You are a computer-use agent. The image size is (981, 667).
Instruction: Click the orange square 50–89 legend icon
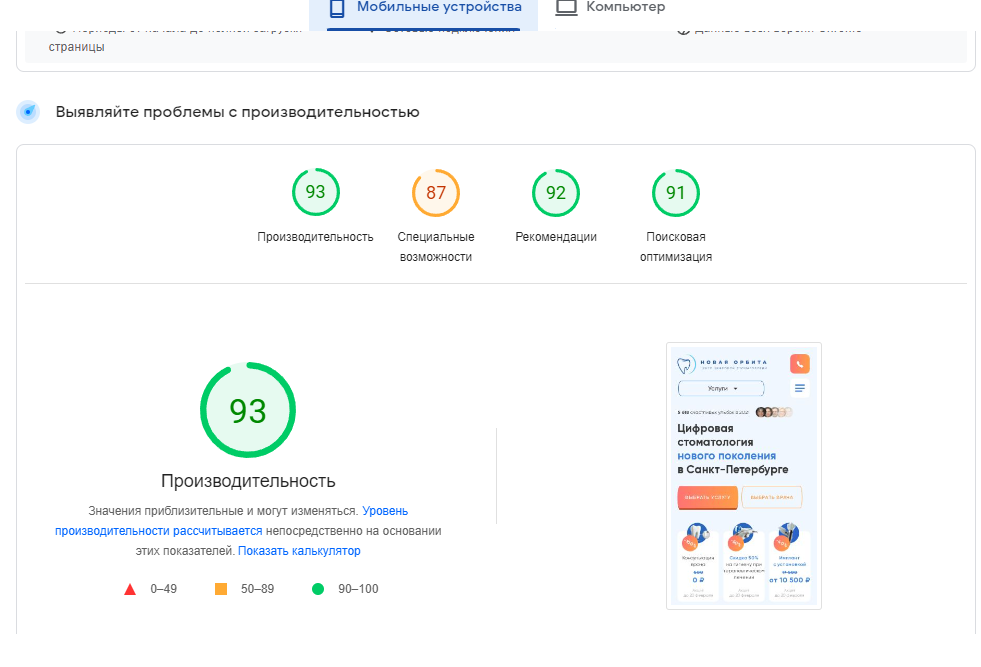[x=221, y=589]
